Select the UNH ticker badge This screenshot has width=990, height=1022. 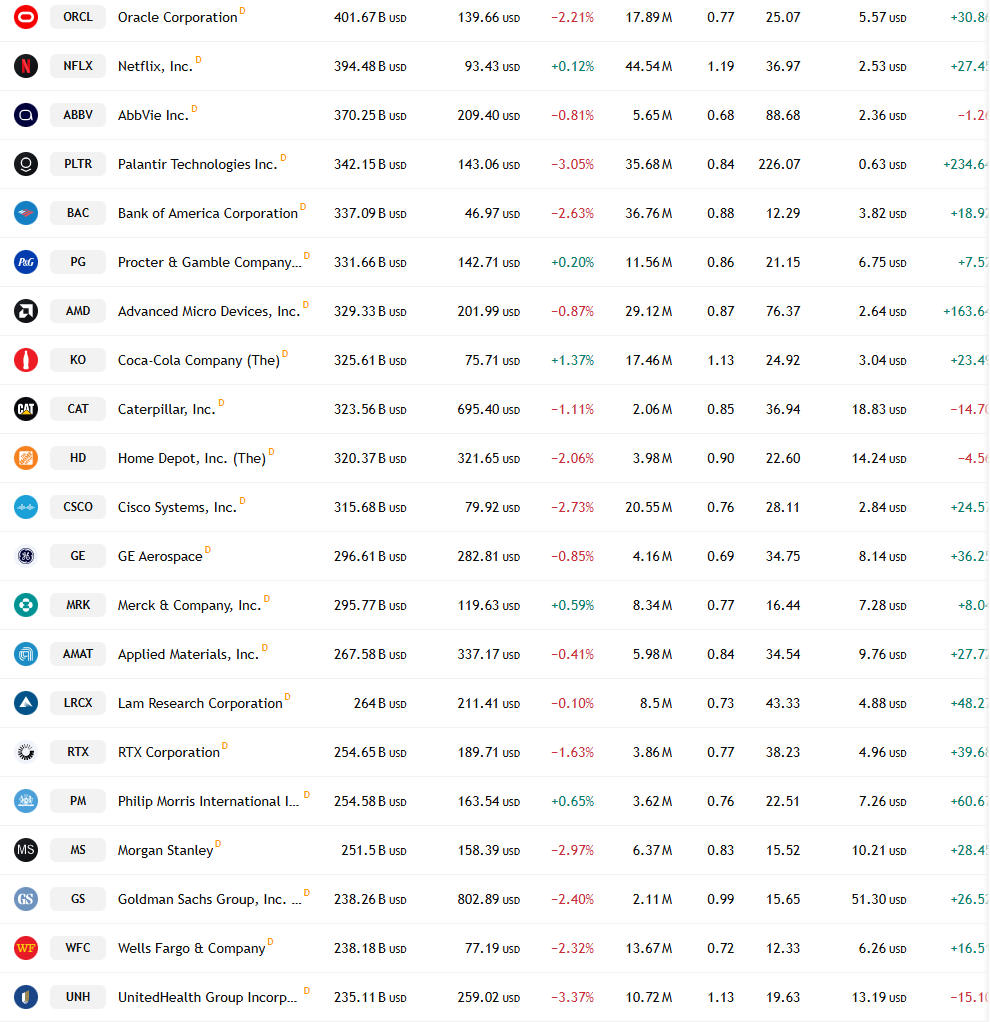[78, 997]
